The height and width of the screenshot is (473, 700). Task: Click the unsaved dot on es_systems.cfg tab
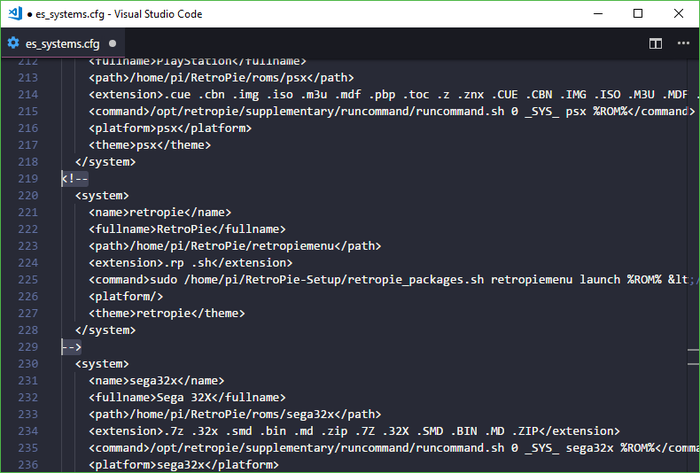[x=112, y=44]
